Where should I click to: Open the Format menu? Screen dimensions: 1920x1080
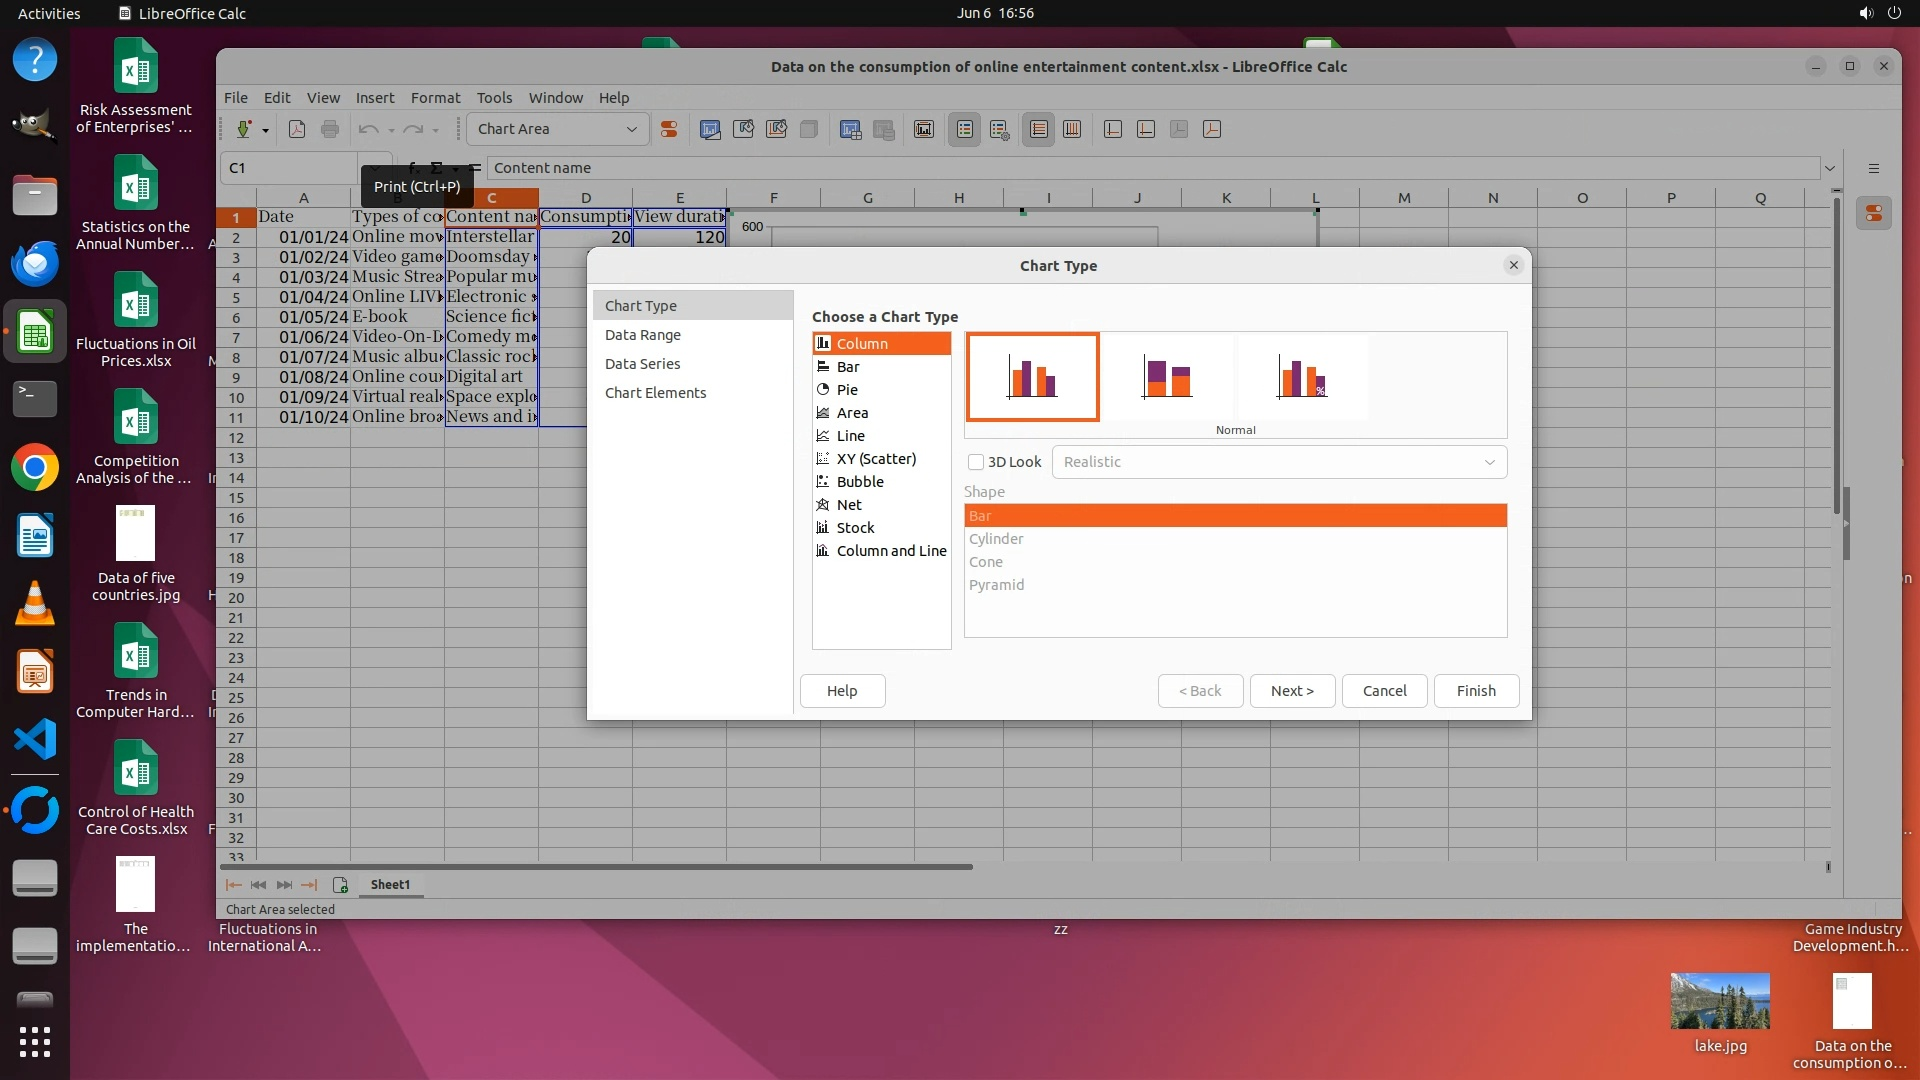coord(435,98)
